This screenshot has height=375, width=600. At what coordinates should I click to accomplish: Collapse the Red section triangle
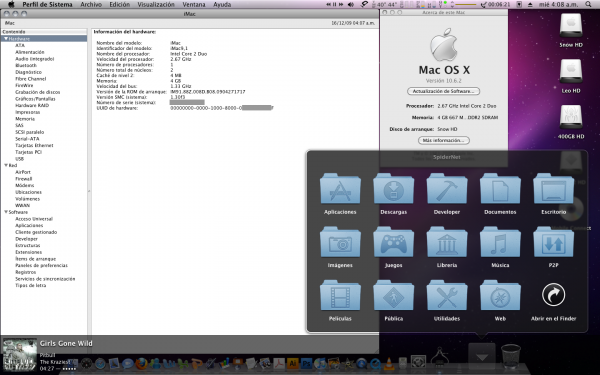pos(6,165)
